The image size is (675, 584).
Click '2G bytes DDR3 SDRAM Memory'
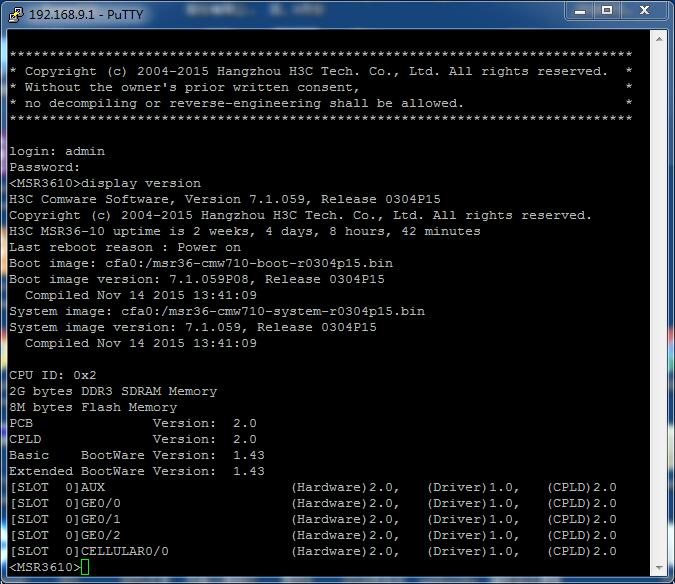(x=113, y=392)
